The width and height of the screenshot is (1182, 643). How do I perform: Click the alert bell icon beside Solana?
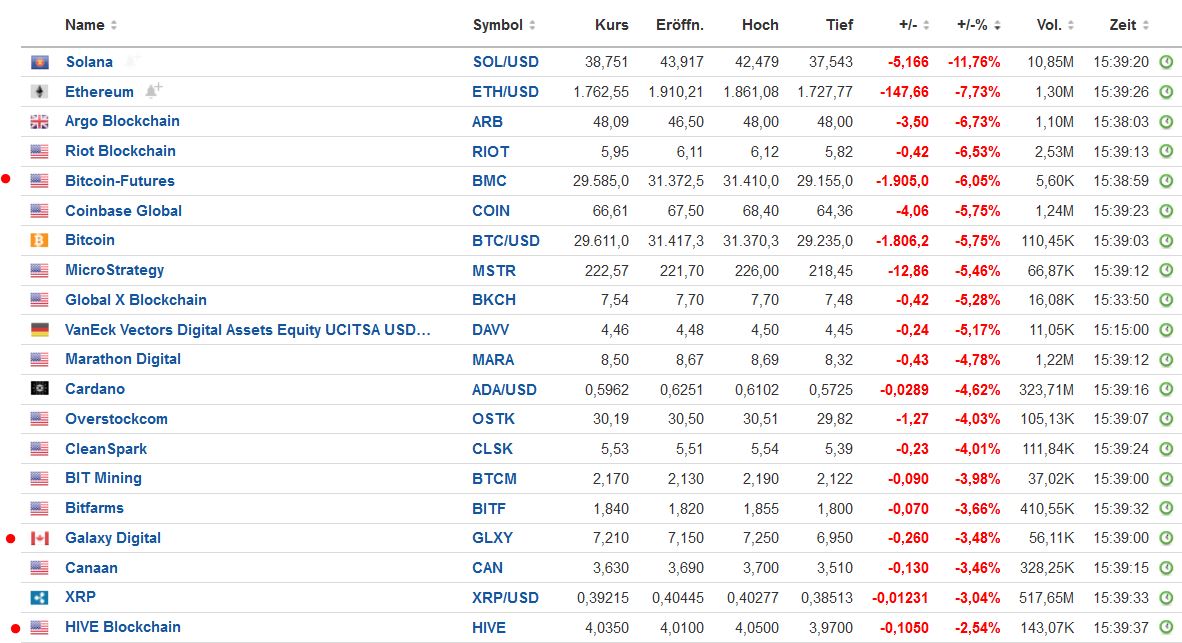[x=133, y=61]
